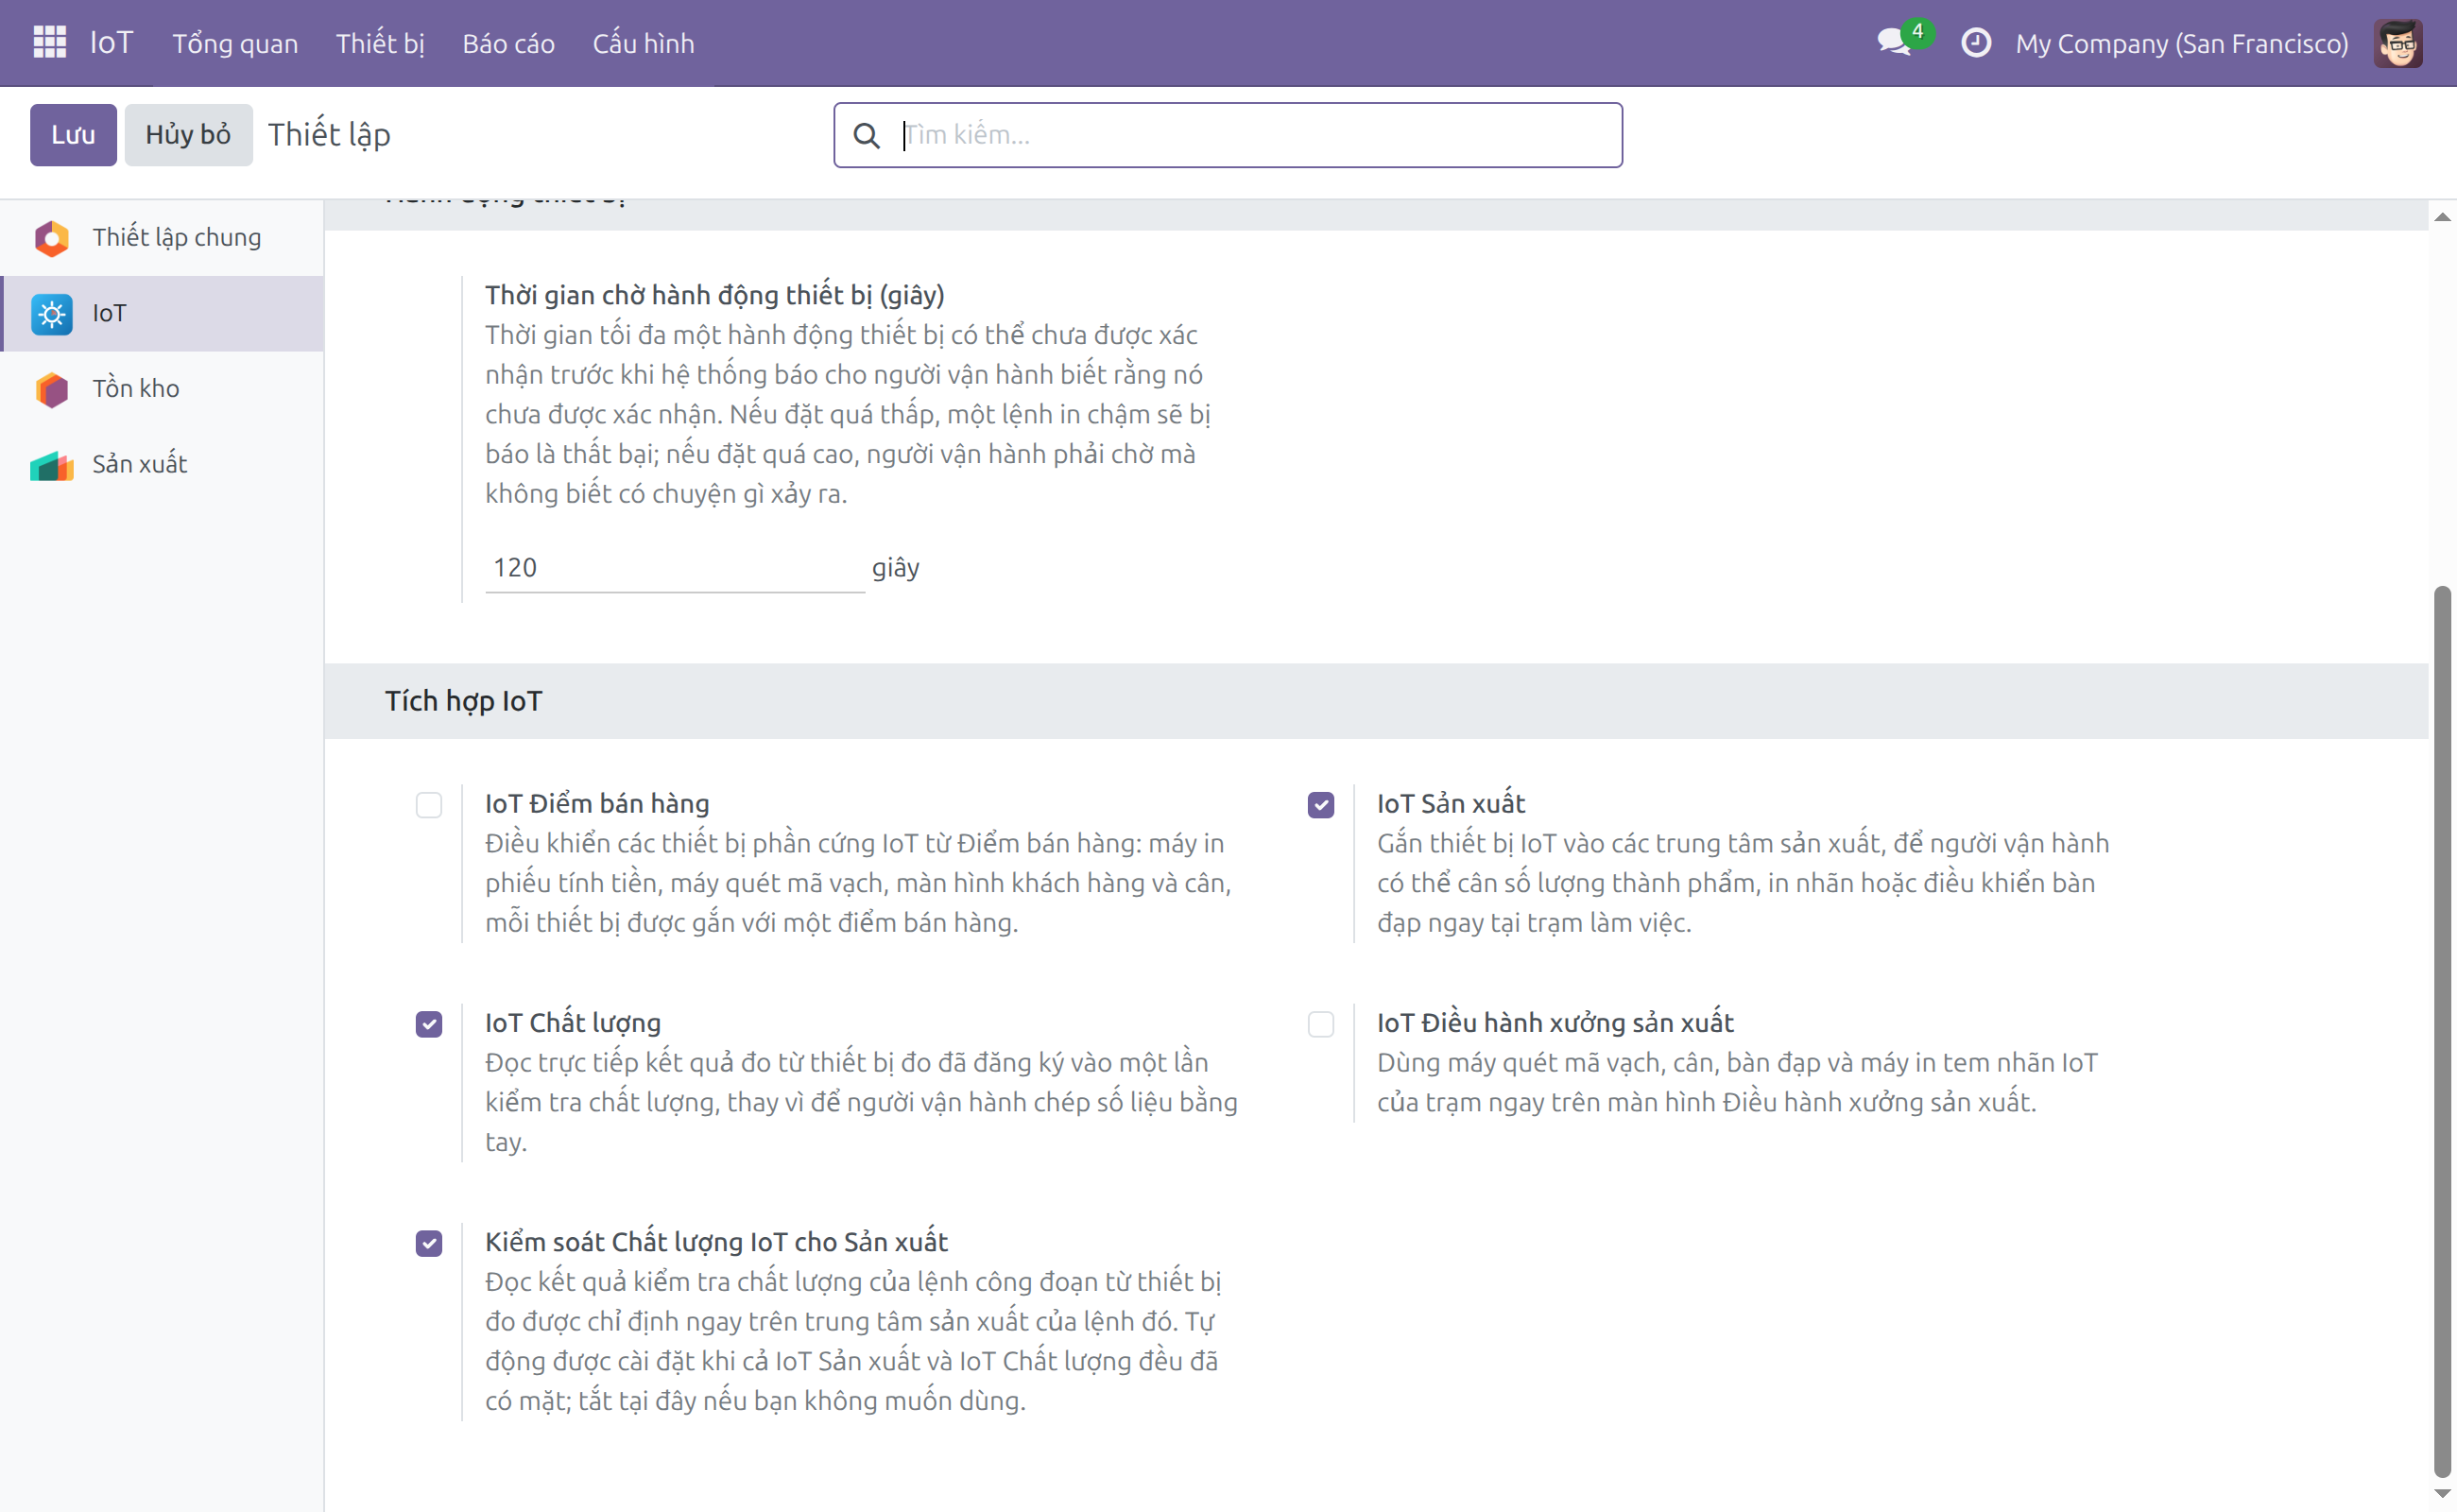This screenshot has height=1512, width=2457.
Task: Enable IoT Điều hành xưởng sản xuất checkbox
Action: 1320,1024
